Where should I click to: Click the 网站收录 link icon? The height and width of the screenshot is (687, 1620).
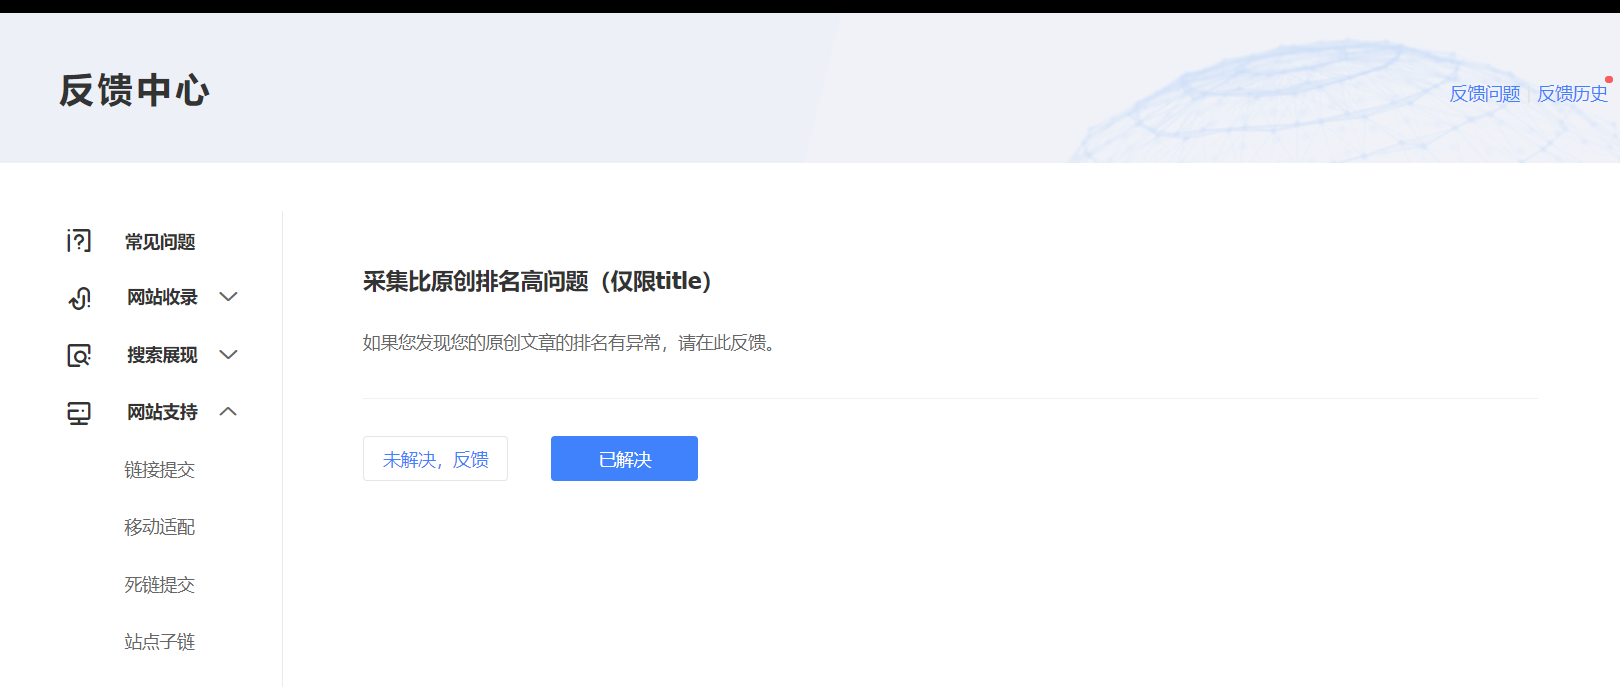click(x=79, y=298)
